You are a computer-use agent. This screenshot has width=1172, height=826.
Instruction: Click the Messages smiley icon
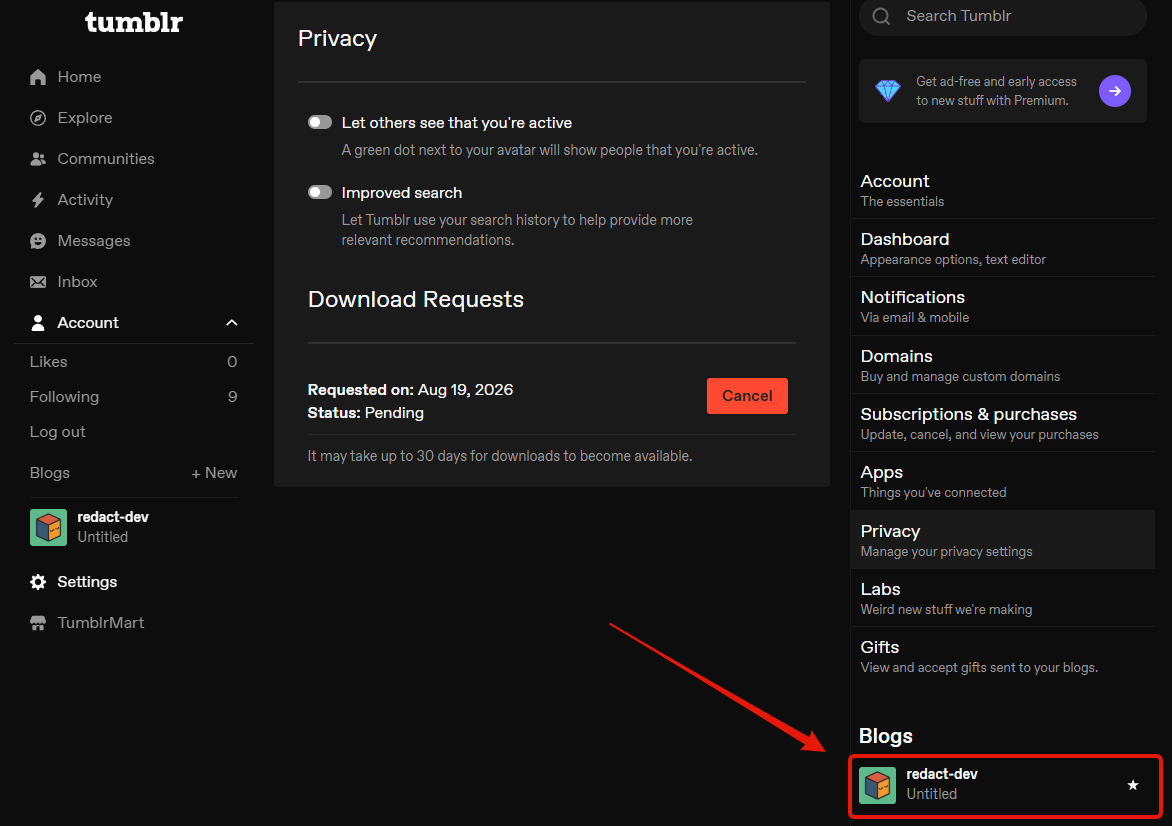[38, 241]
